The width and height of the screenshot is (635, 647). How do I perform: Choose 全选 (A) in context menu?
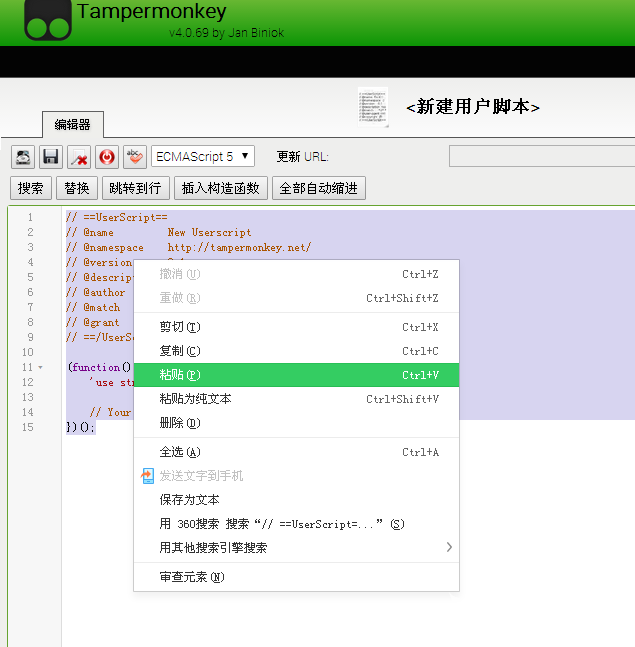pyautogui.click(x=296, y=452)
